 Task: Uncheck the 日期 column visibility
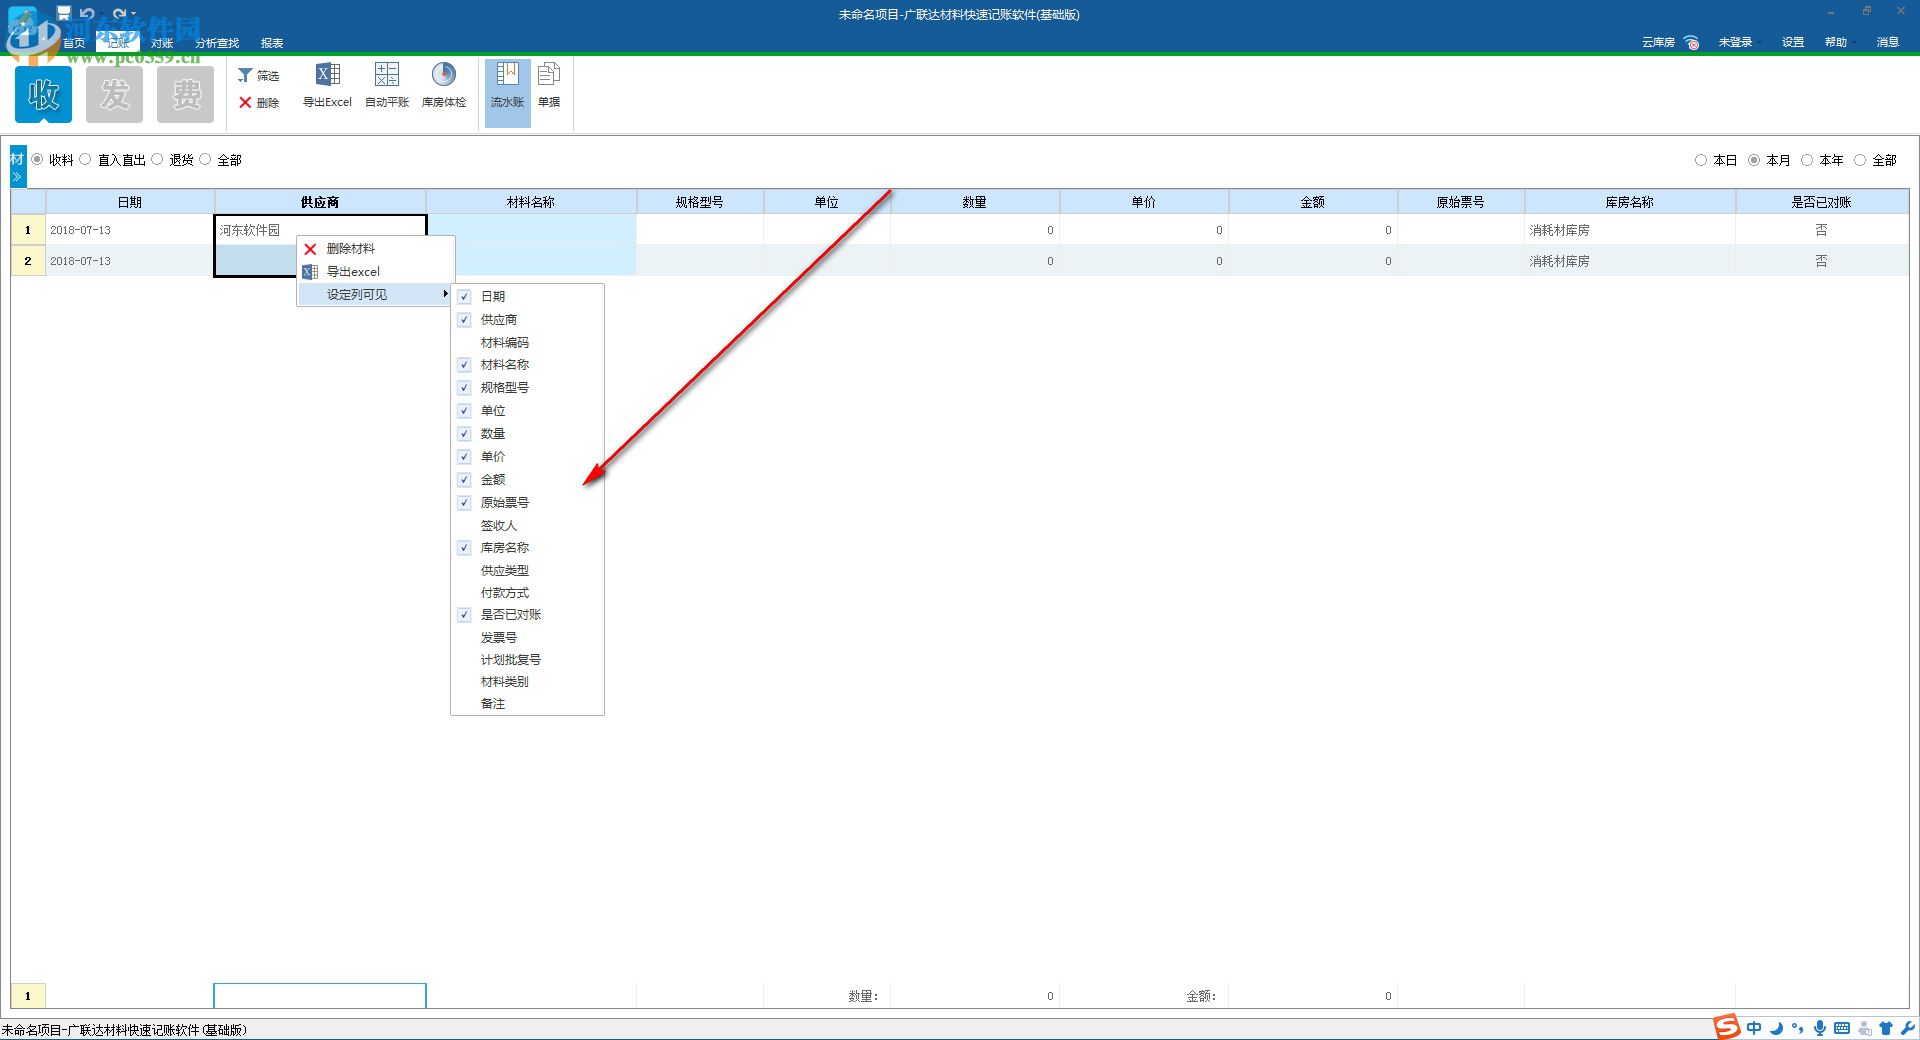pos(464,297)
